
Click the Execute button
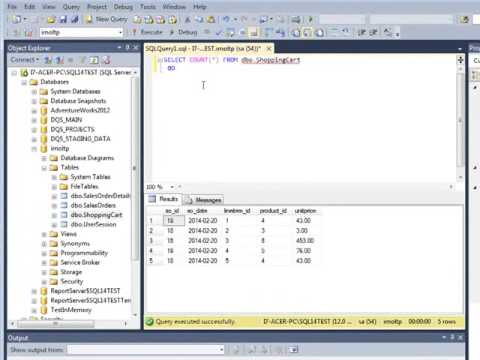pos(147,32)
